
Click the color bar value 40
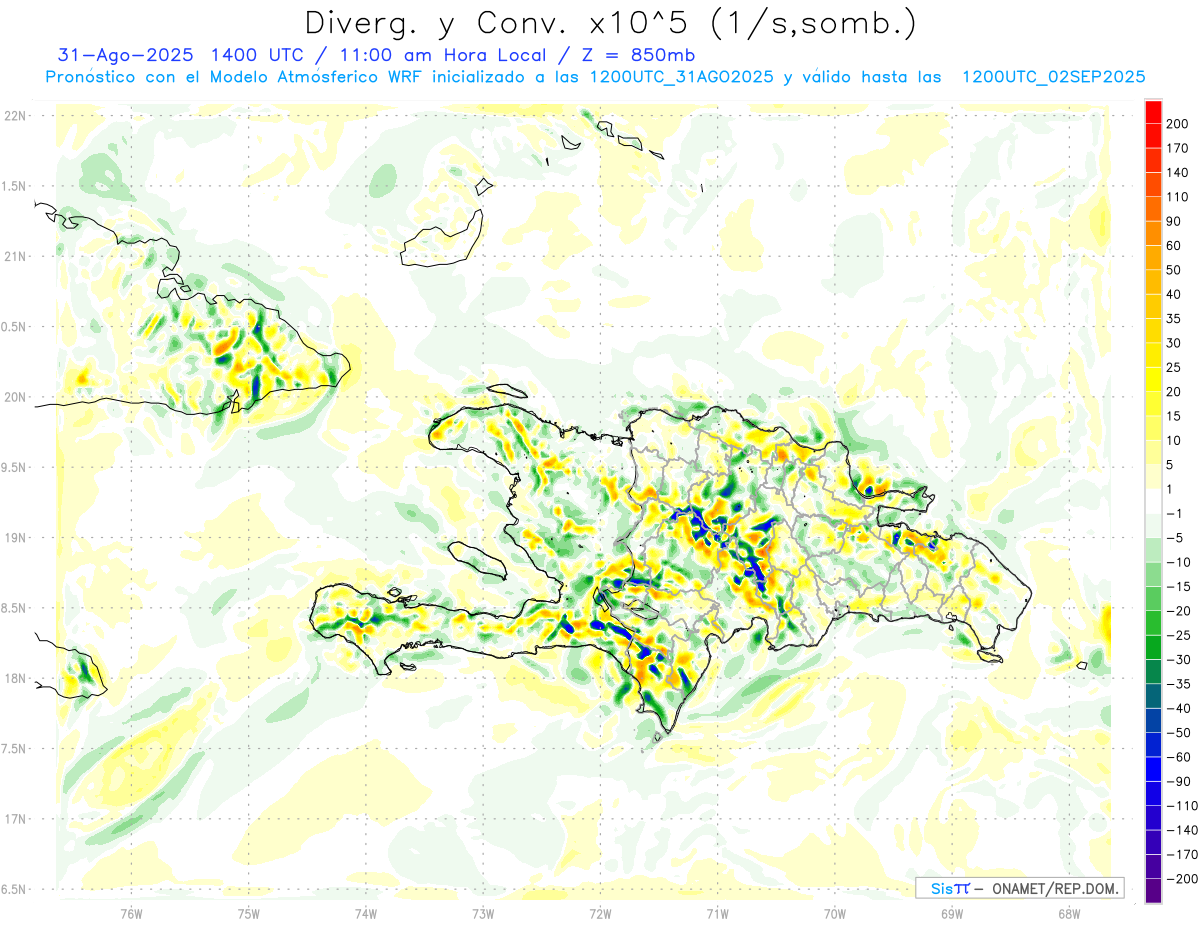[x=1174, y=294]
